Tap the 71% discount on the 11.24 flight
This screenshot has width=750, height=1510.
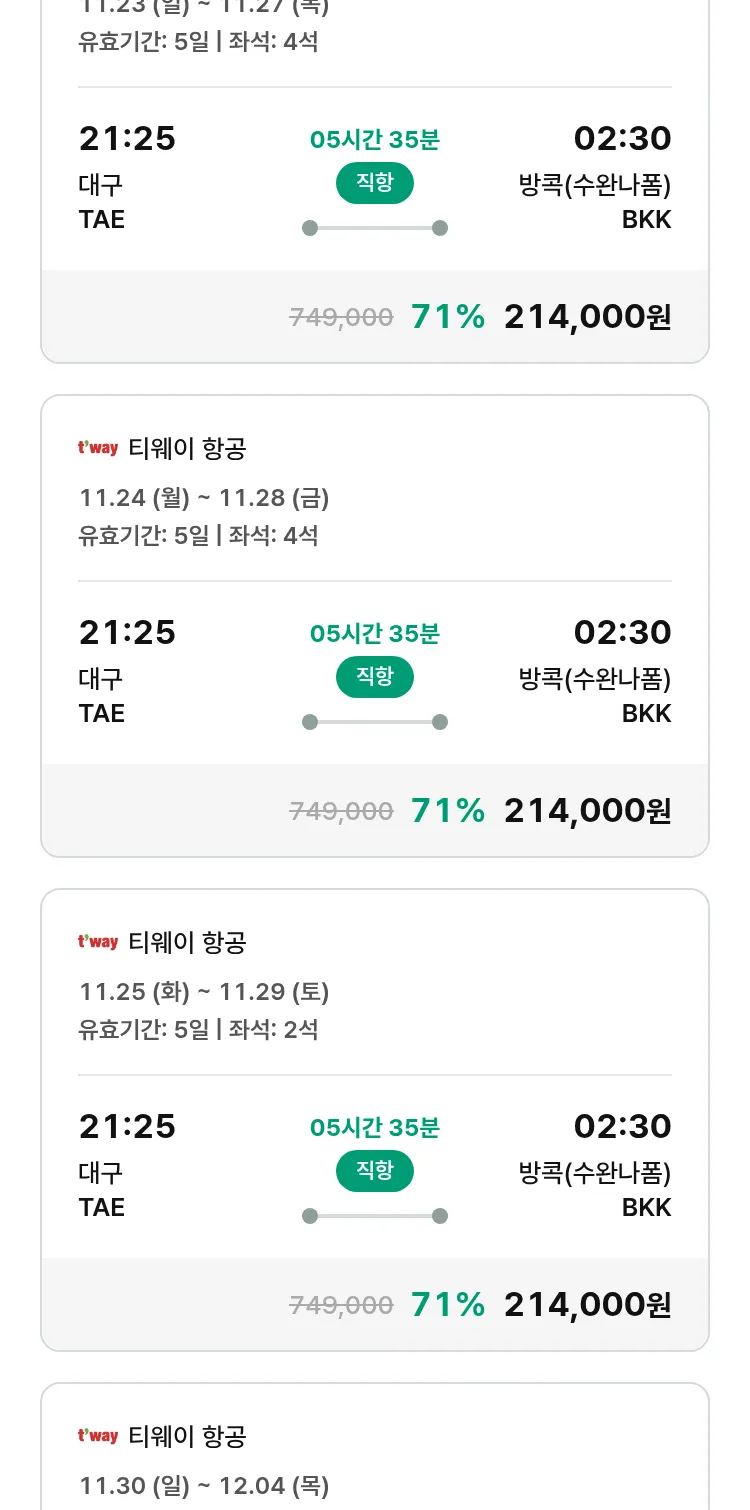pos(448,811)
